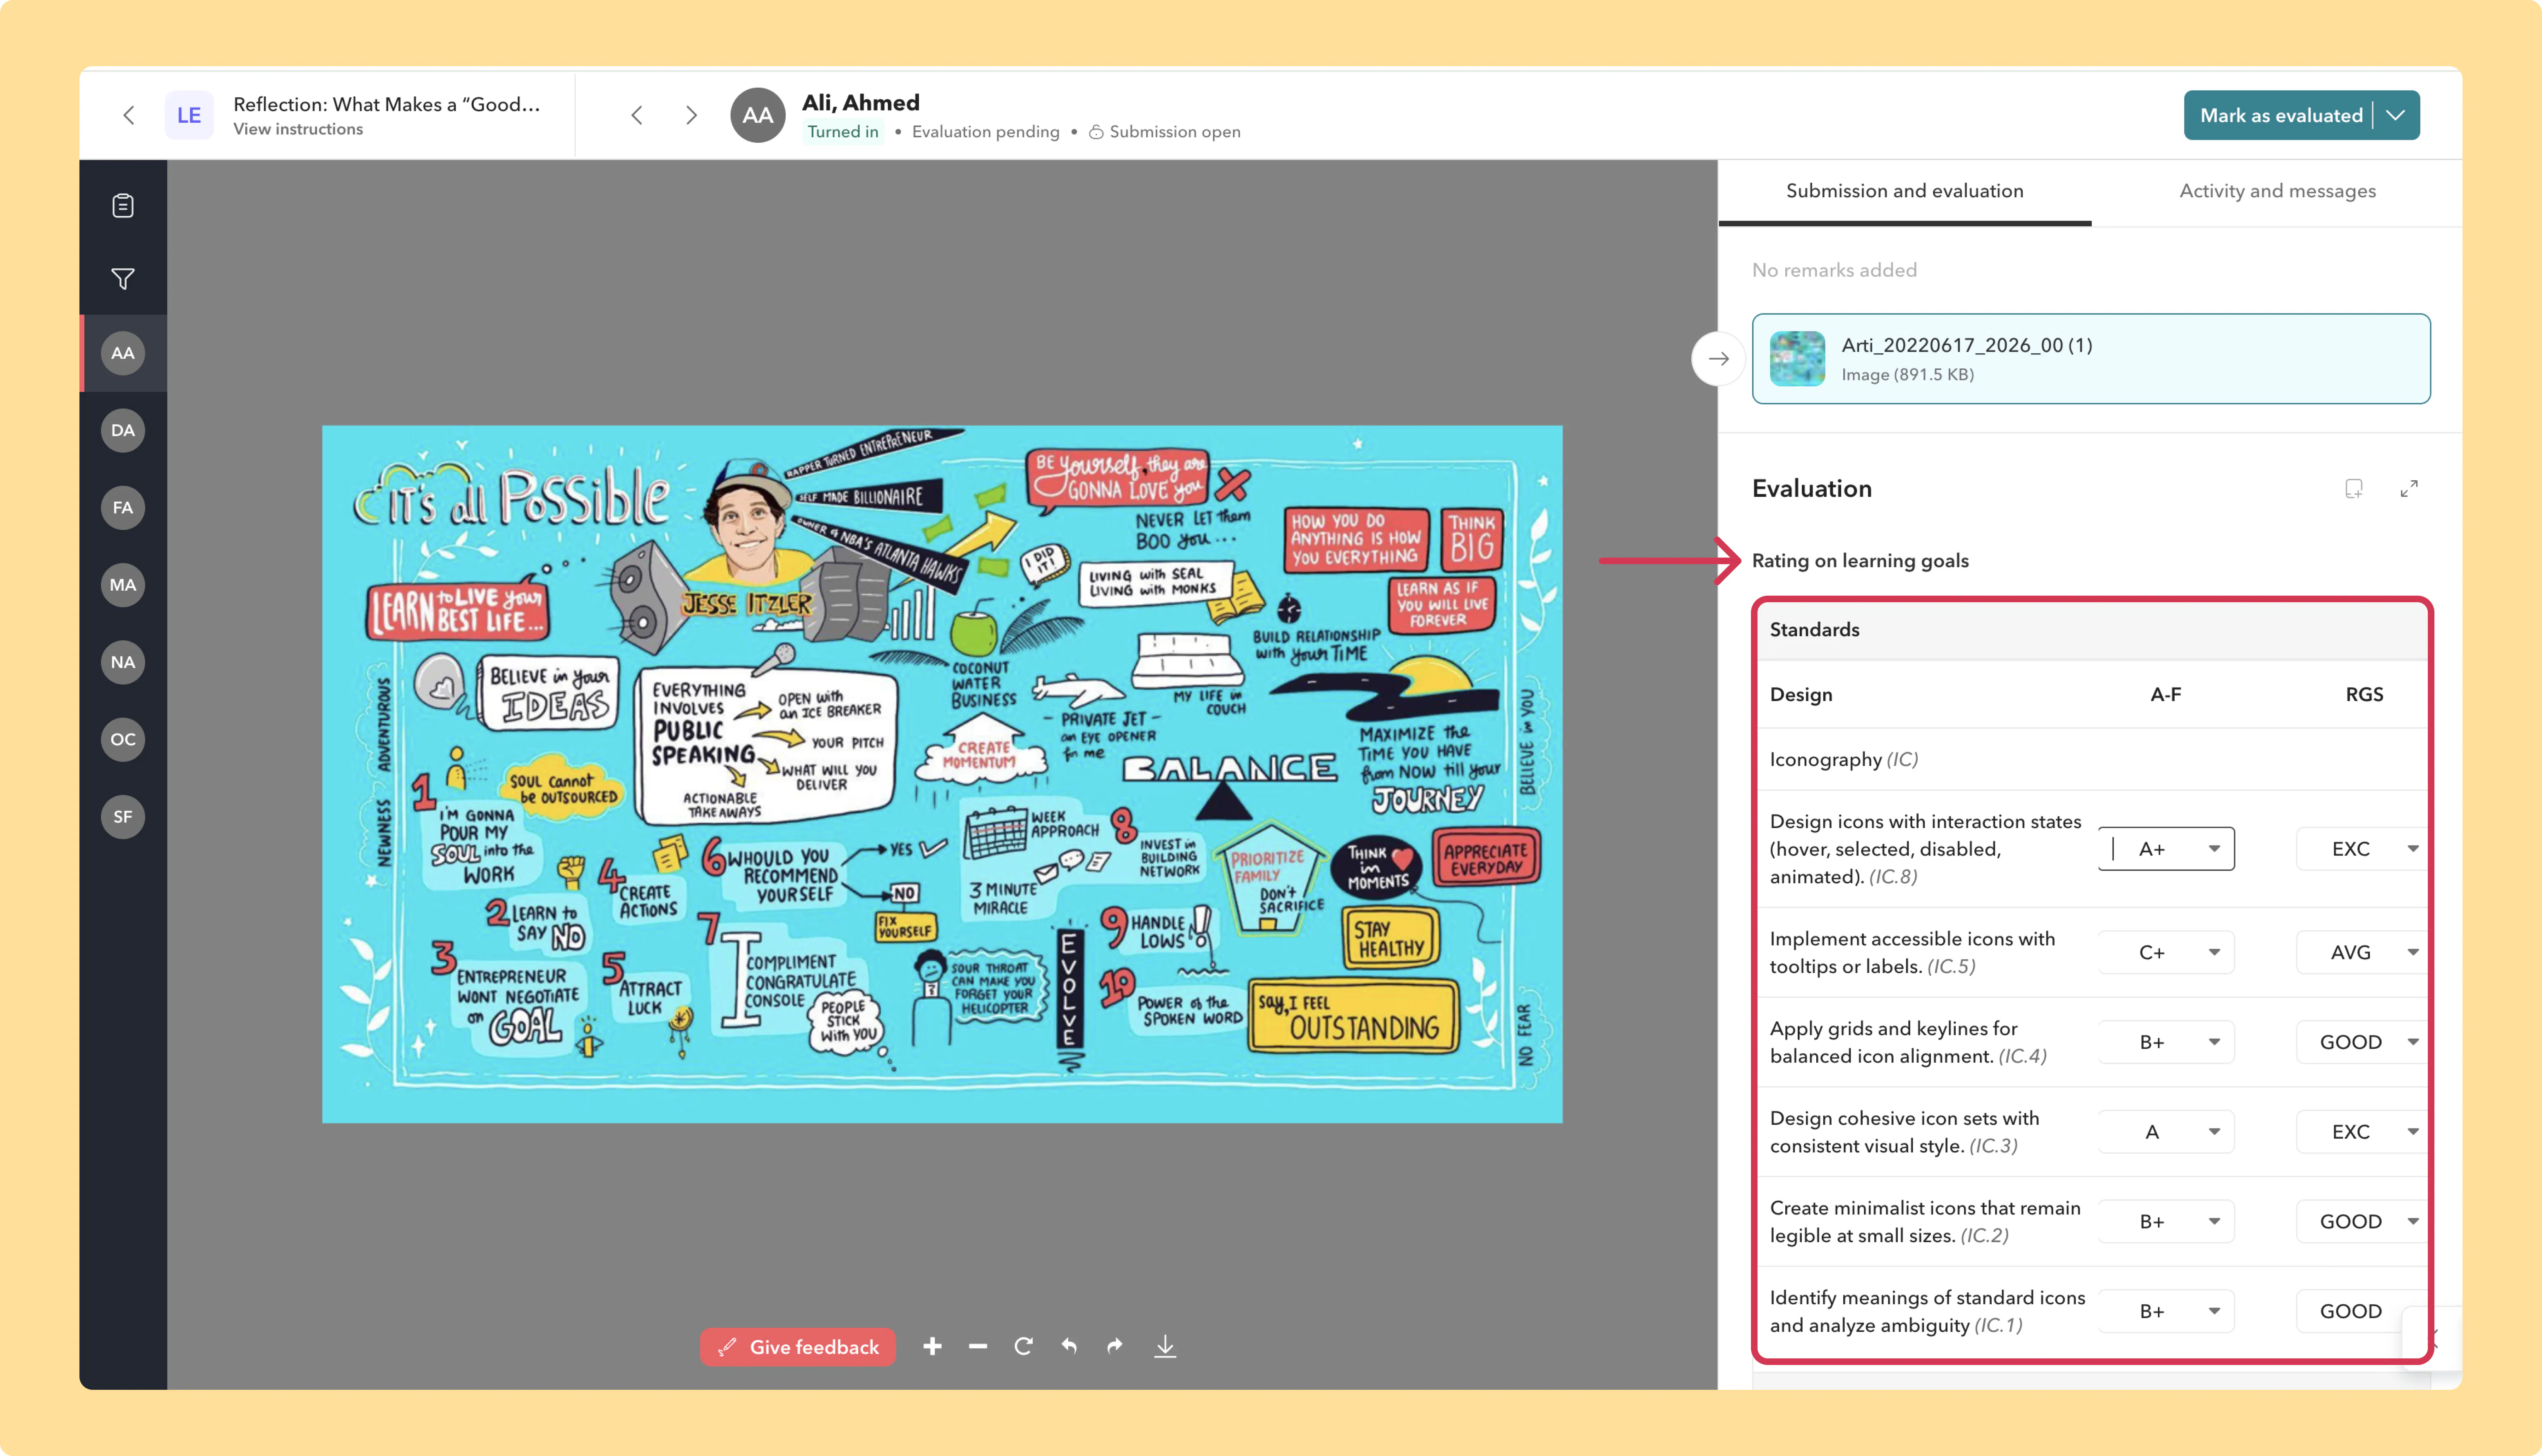Viewport: 2542px width, 1456px height.
Task: Collapse the evaluation panel arrow
Action: 1718,359
